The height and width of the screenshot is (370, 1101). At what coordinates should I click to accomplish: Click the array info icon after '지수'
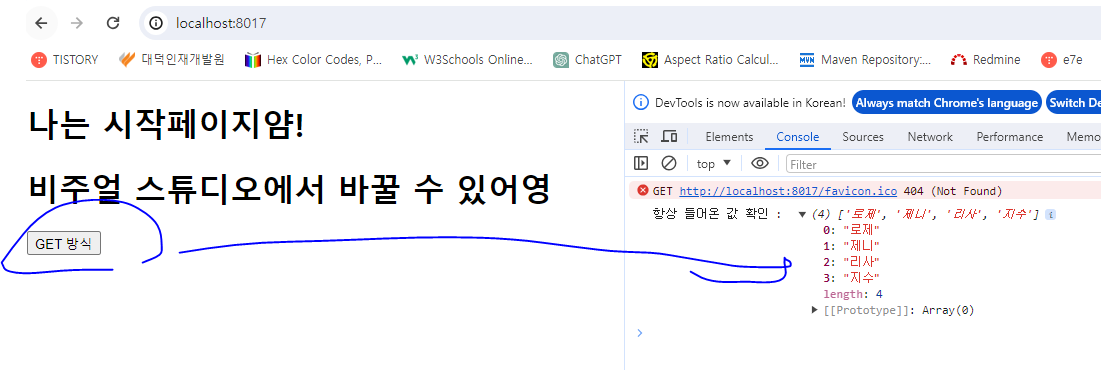1050,214
